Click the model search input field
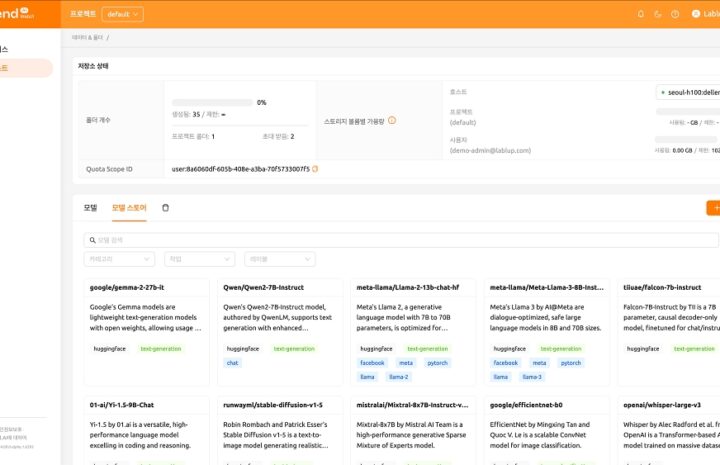This screenshot has height=465, width=720. (401, 240)
